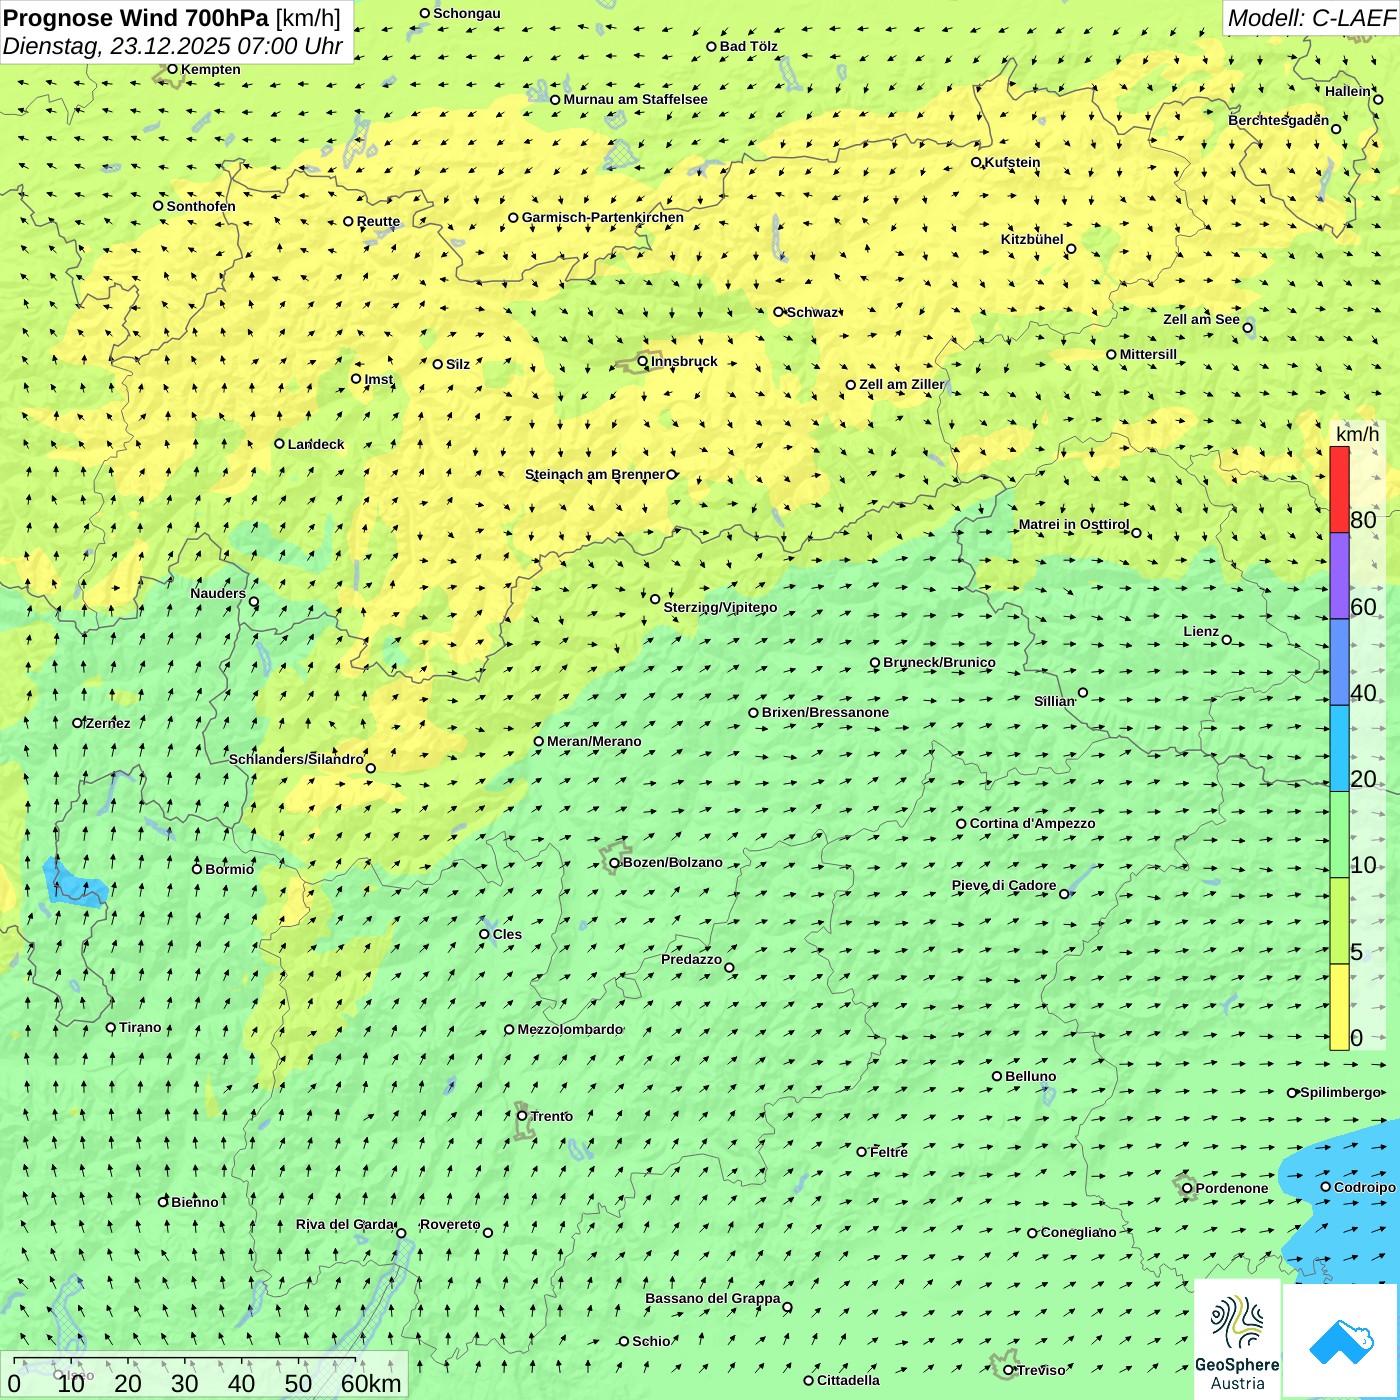This screenshot has width=1400, height=1400.
Task: Click the 'Predazzo' label
Action: tap(691, 960)
